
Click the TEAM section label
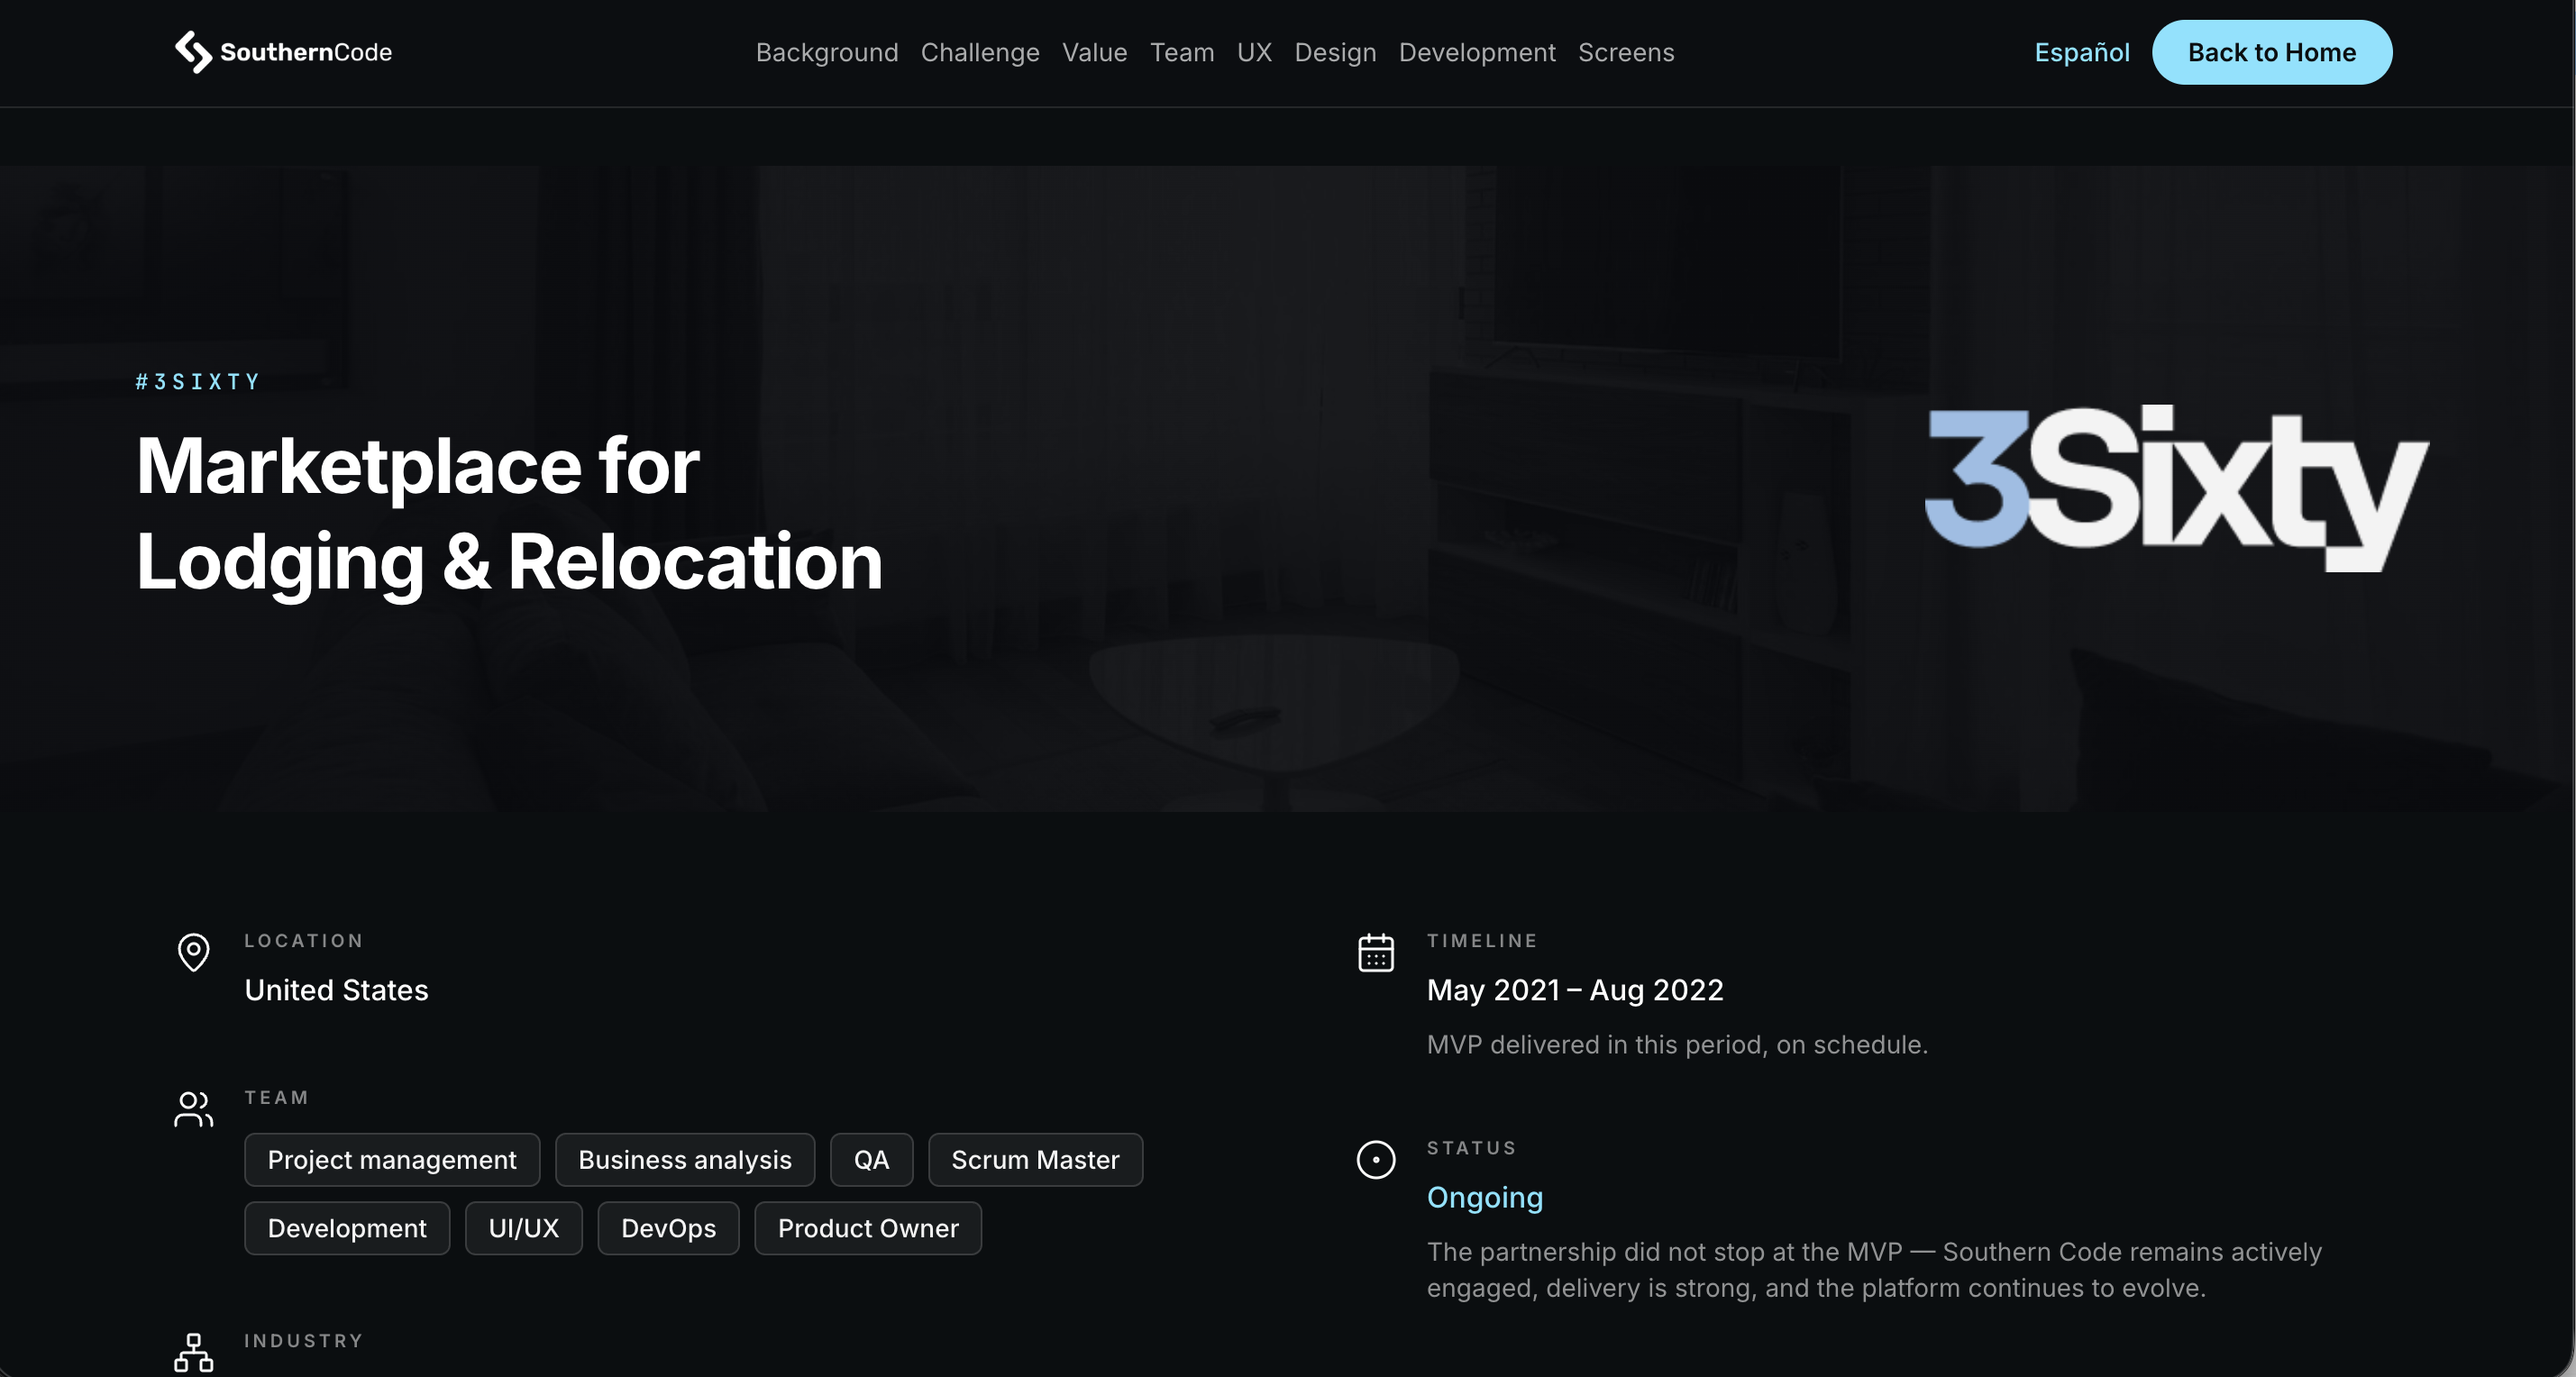pyautogui.click(x=277, y=1098)
